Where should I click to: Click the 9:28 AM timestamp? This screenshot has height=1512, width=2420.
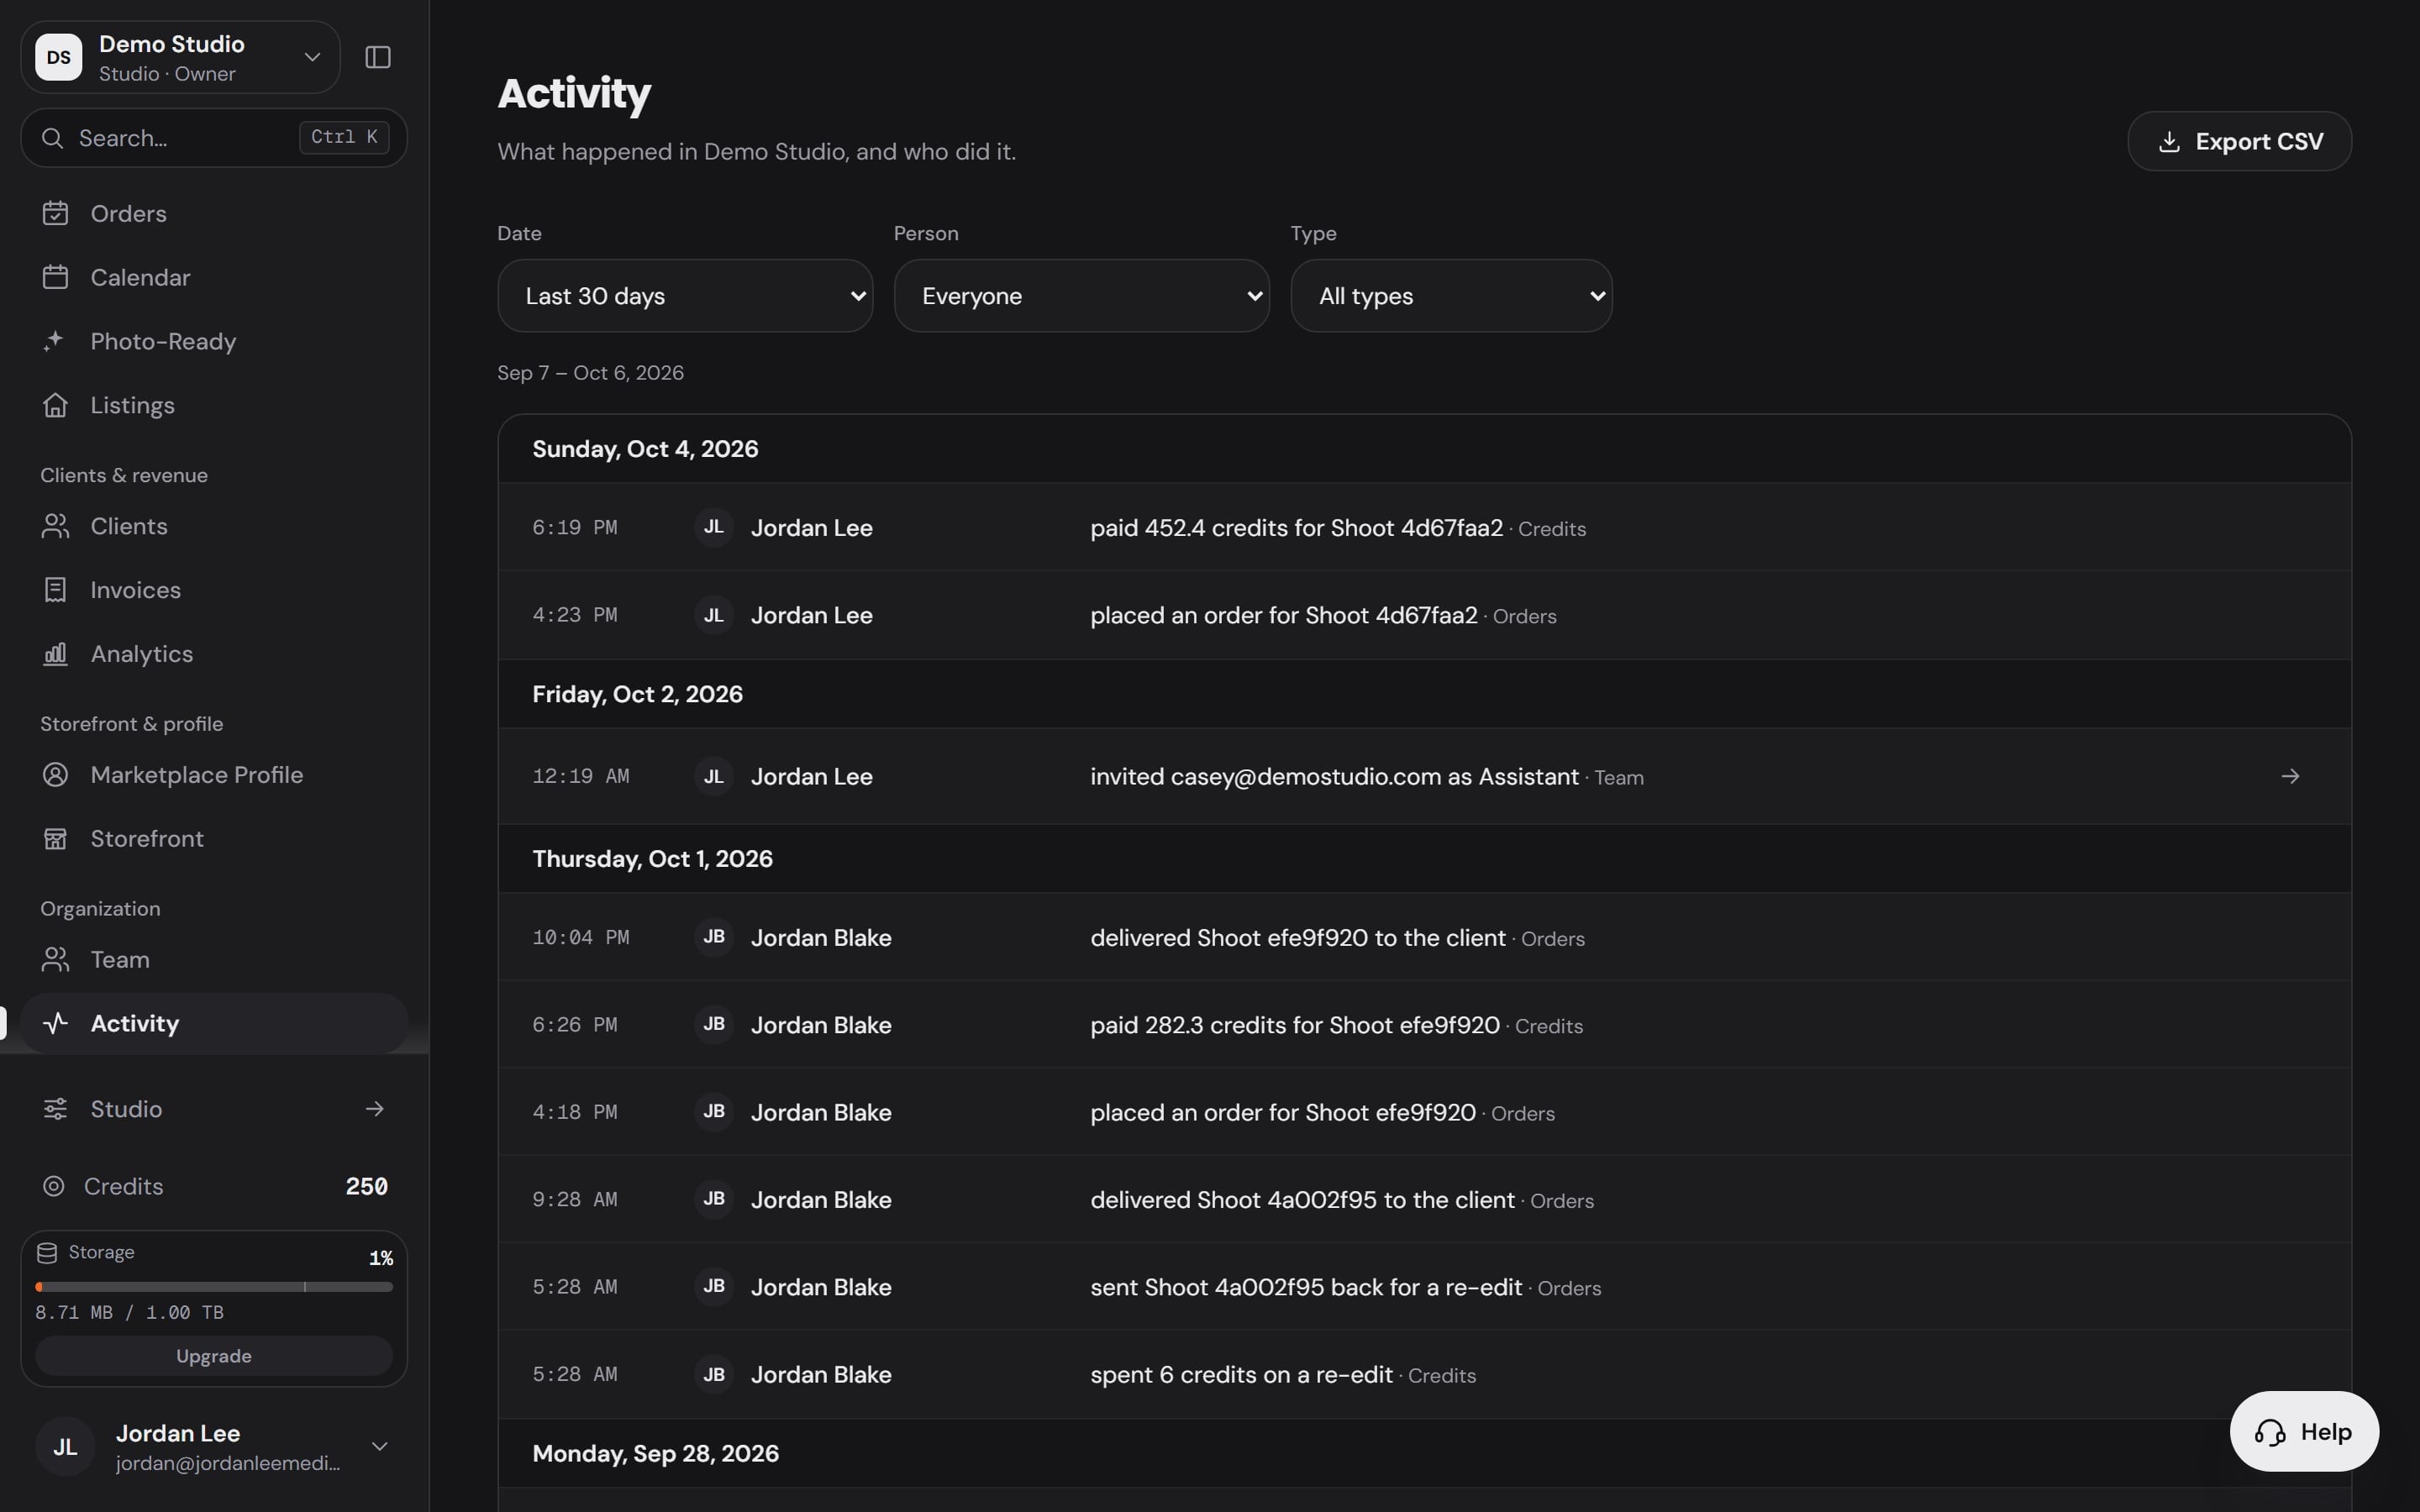574,1200
